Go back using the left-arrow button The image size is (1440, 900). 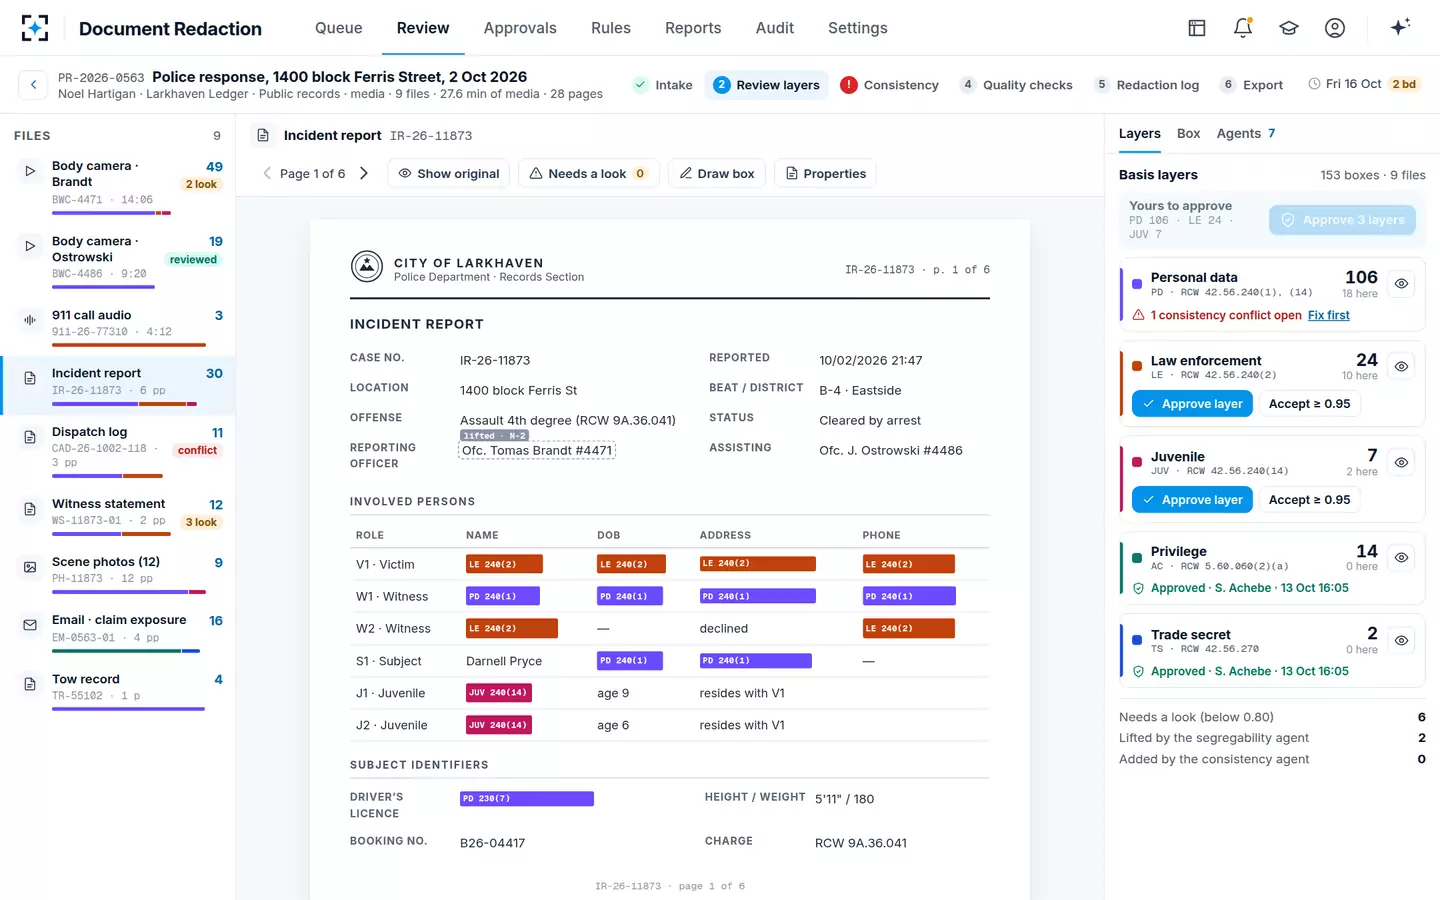point(33,85)
